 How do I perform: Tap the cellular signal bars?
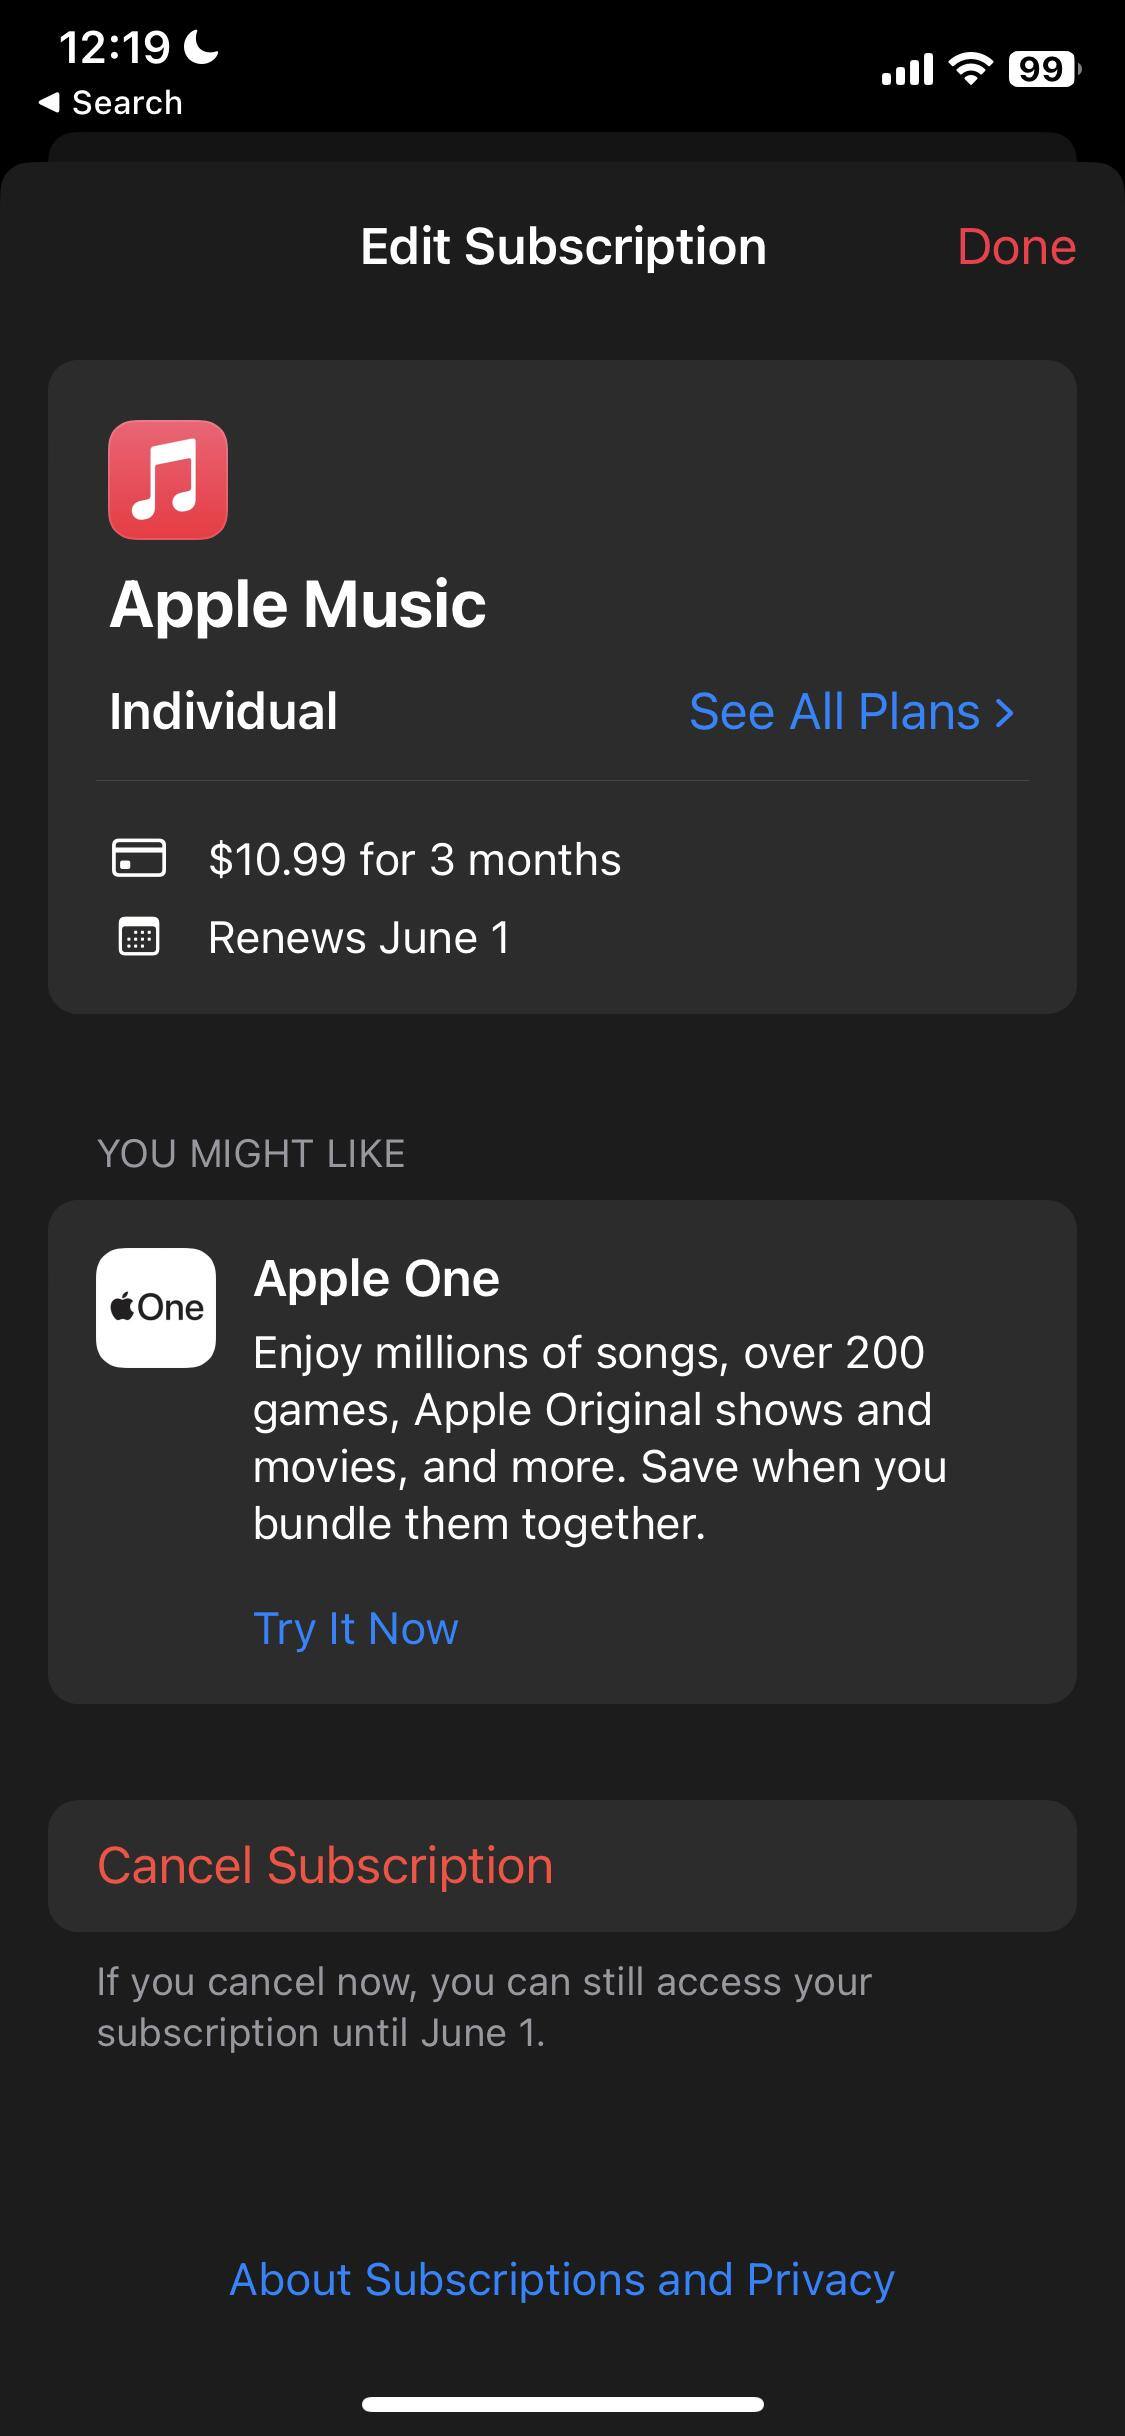[x=906, y=70]
